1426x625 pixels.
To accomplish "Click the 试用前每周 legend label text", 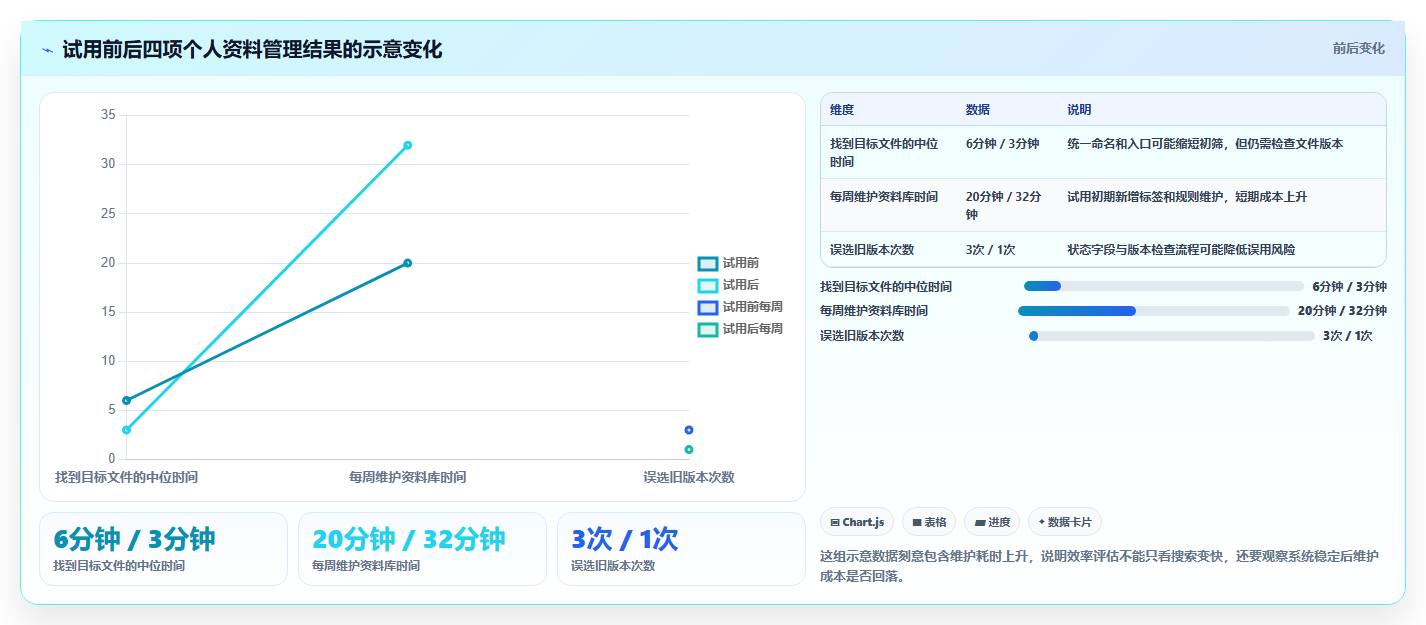I will (753, 307).
